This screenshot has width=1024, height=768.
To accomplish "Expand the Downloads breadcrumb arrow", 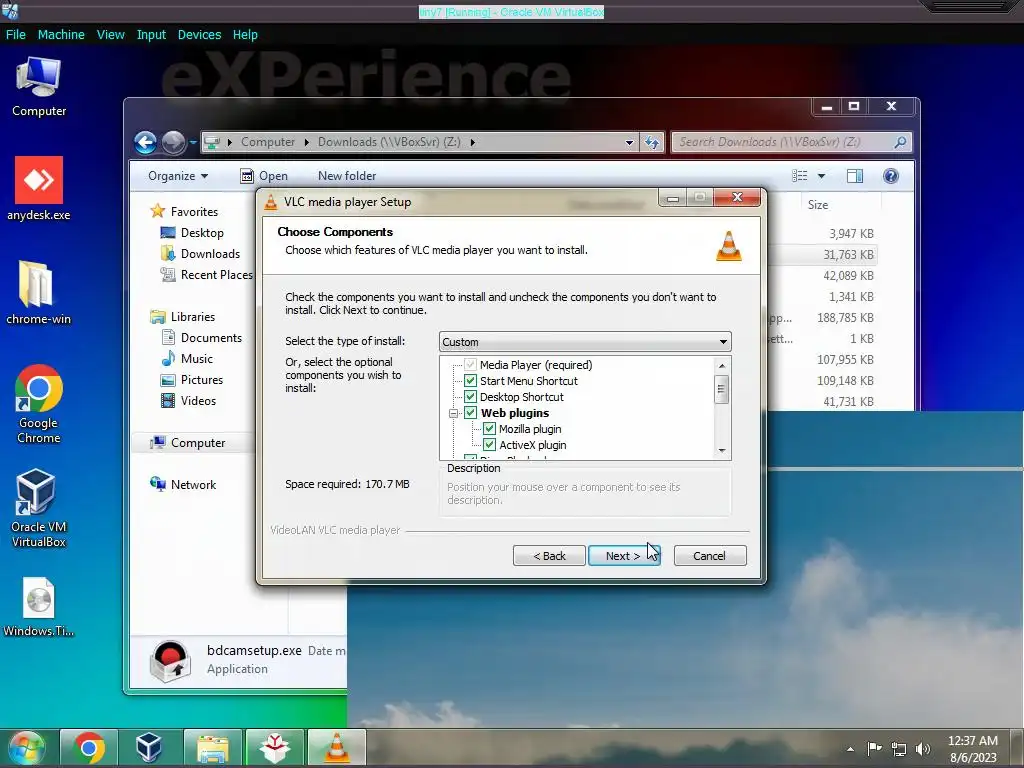I will click(x=472, y=142).
